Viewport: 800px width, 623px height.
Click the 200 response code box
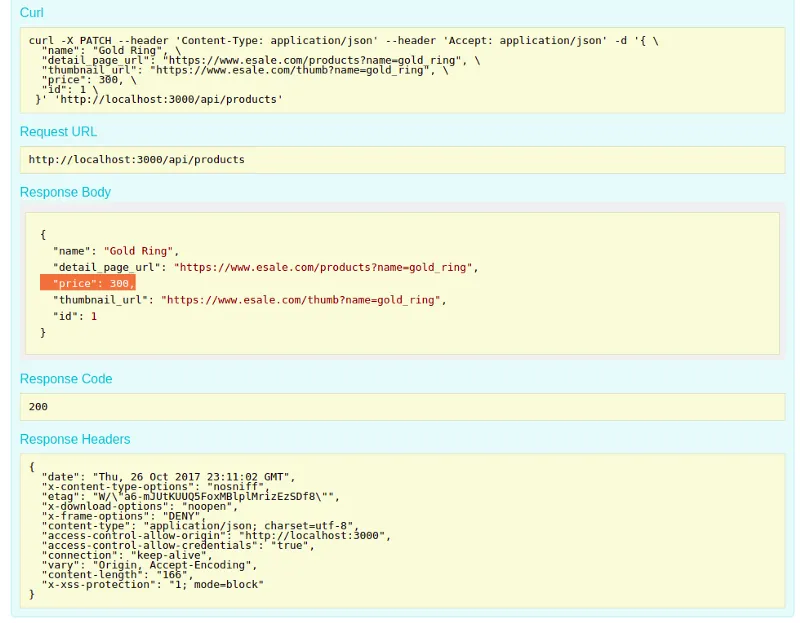click(x=402, y=407)
